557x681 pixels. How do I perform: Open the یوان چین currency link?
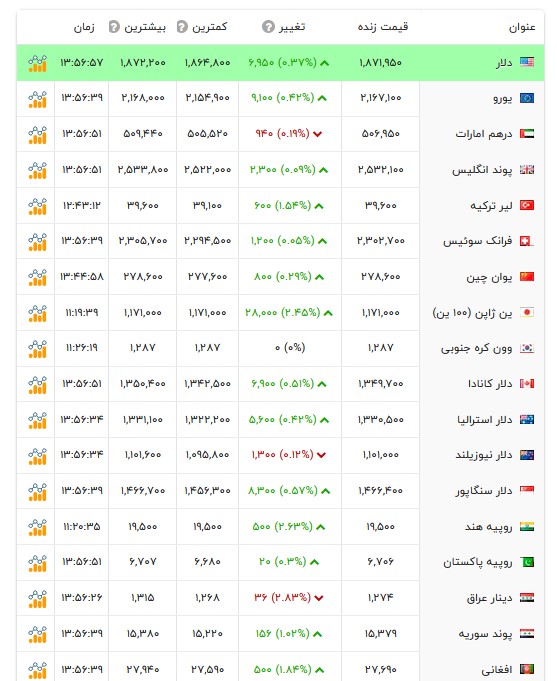(490, 278)
